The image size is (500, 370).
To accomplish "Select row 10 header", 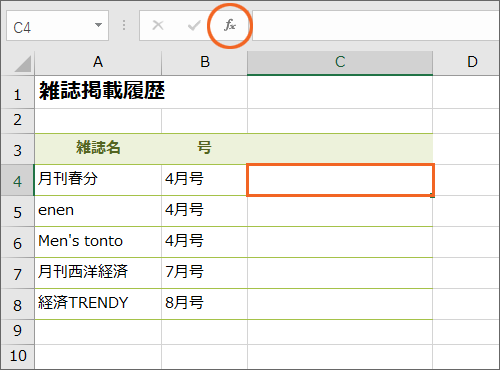I will pos(17,357).
